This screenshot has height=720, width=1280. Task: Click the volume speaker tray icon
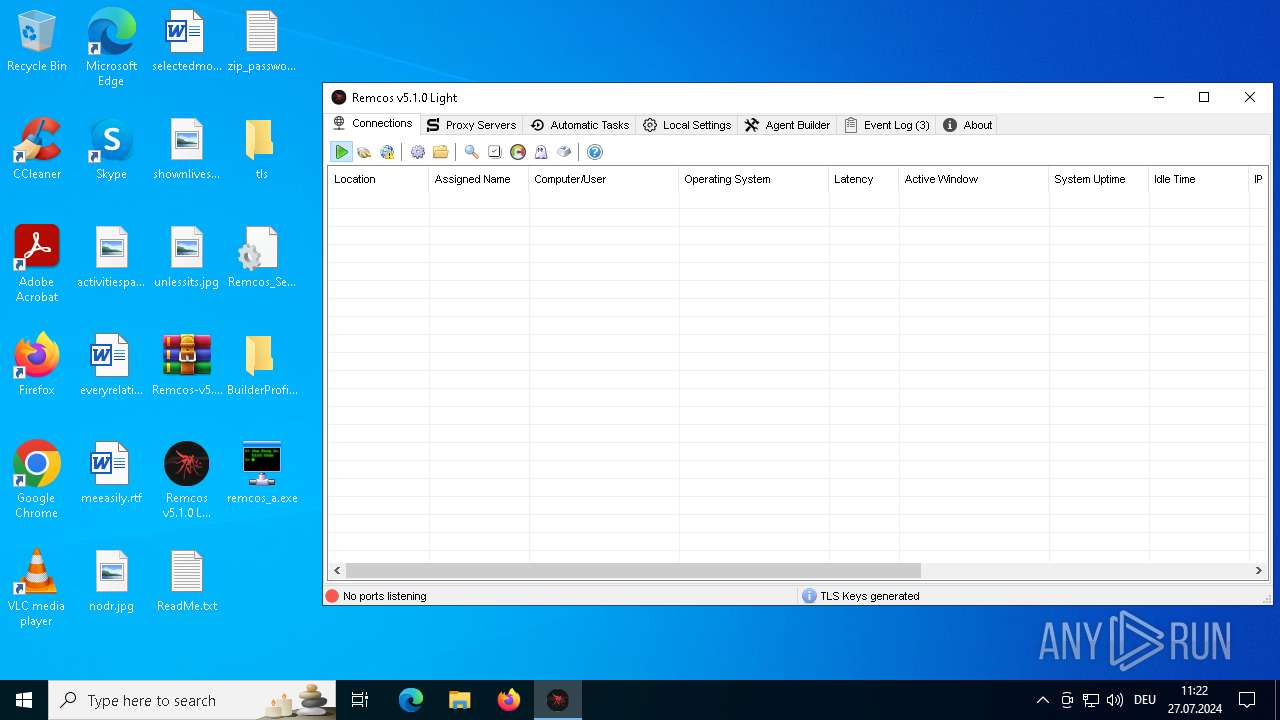click(1114, 700)
